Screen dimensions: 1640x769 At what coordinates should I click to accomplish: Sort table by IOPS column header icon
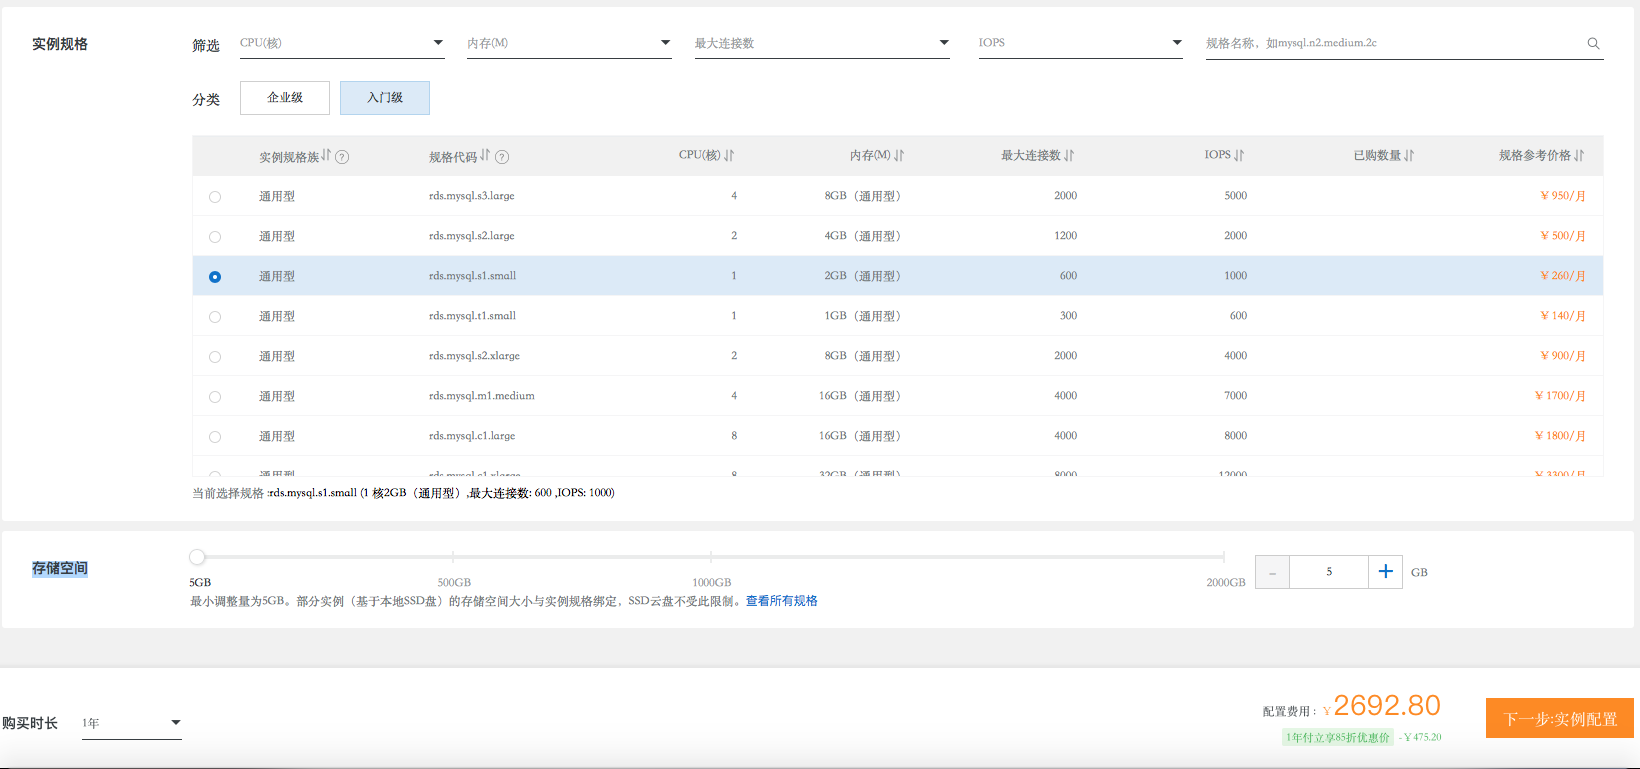(1239, 156)
